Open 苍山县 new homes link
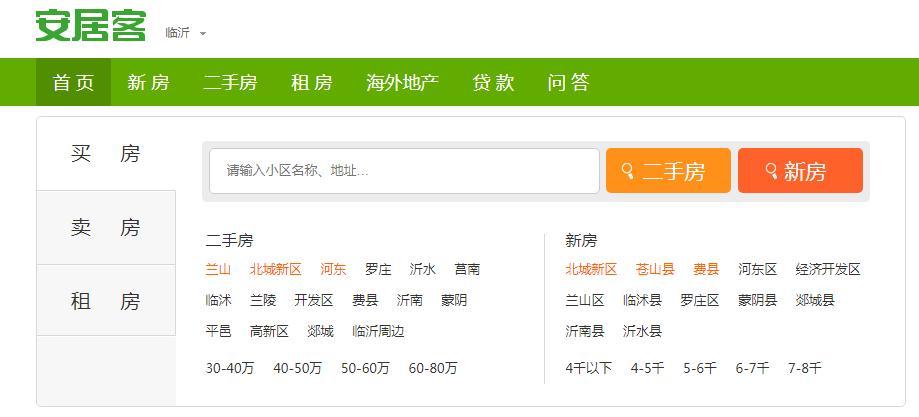919x417 pixels. (655, 270)
